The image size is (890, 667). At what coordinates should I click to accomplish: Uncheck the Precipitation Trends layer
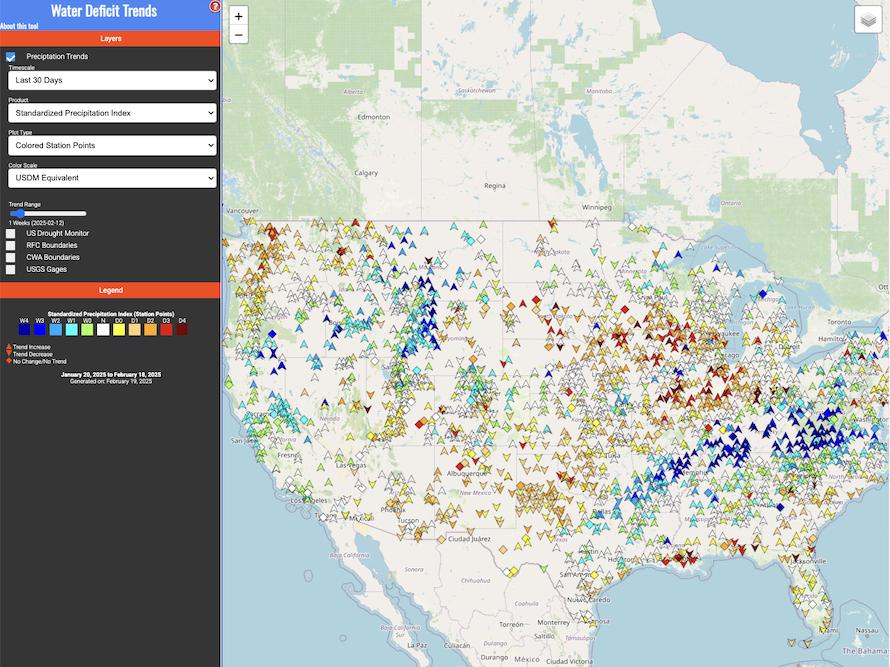coord(12,56)
